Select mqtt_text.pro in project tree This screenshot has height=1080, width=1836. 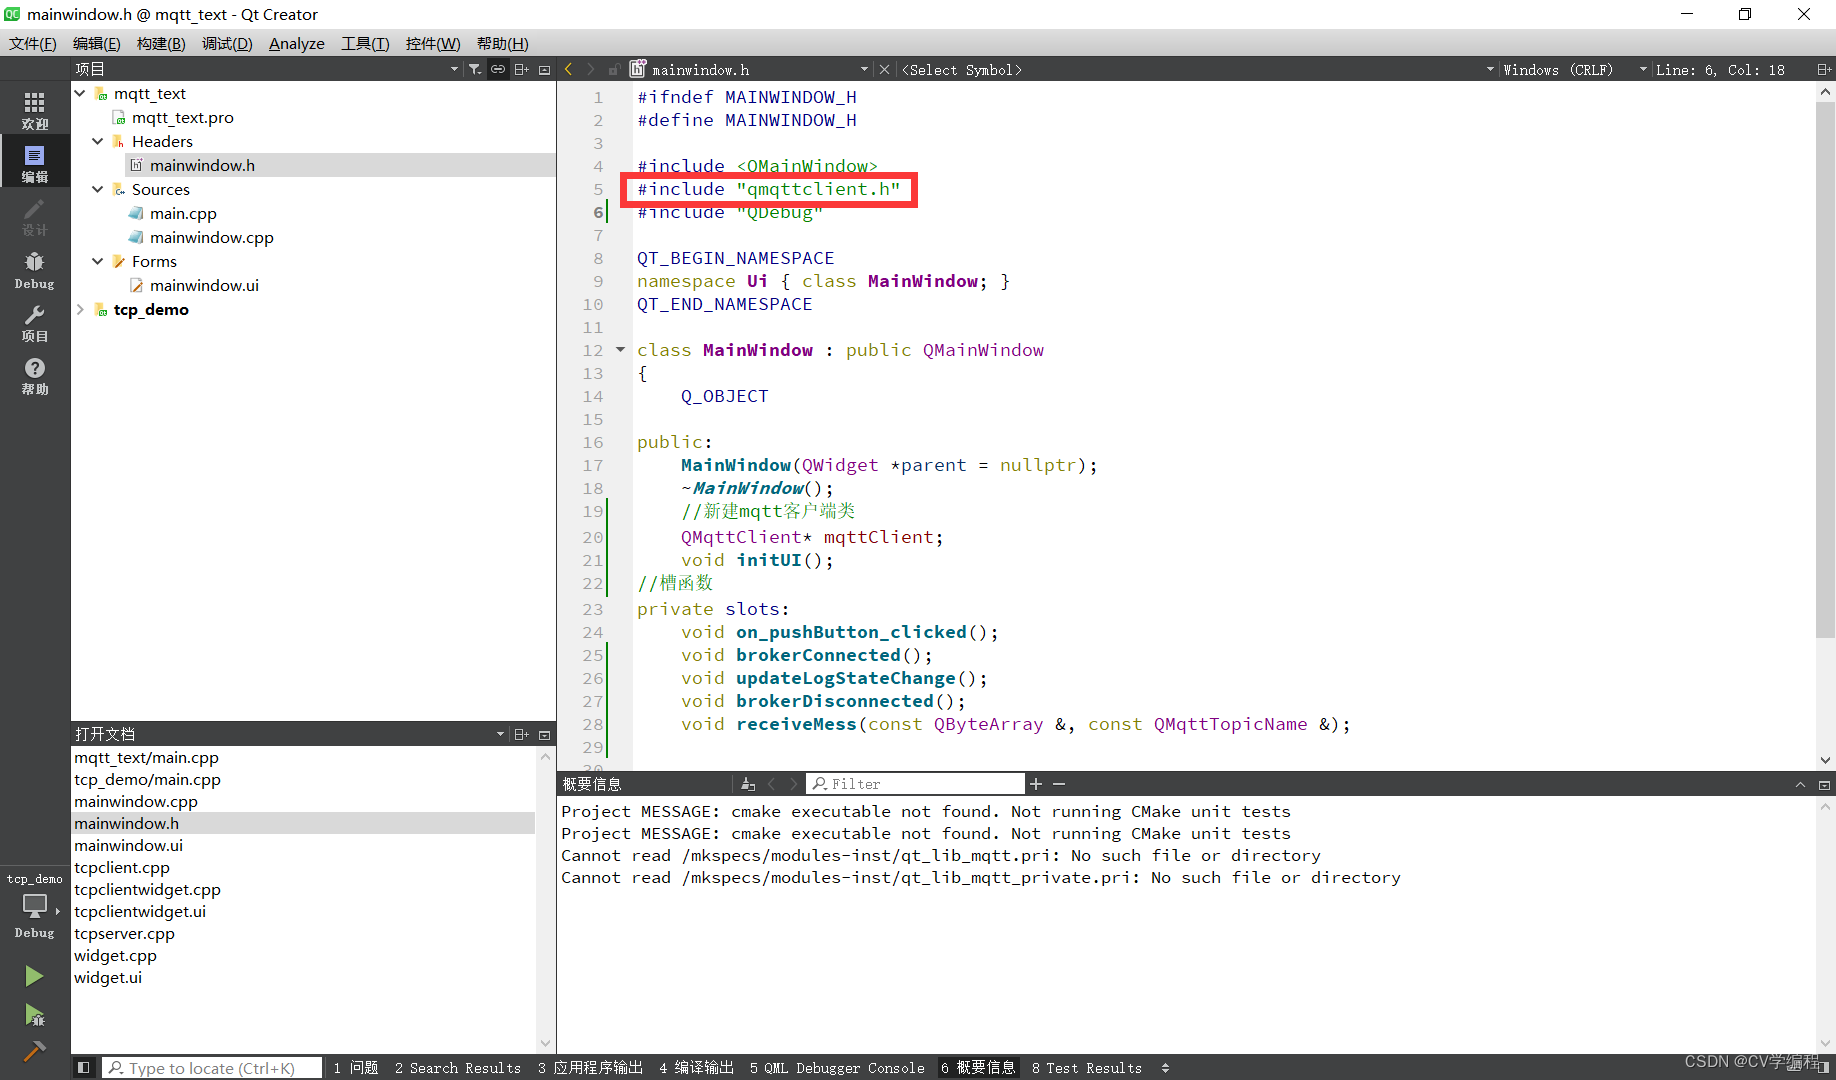pos(183,117)
